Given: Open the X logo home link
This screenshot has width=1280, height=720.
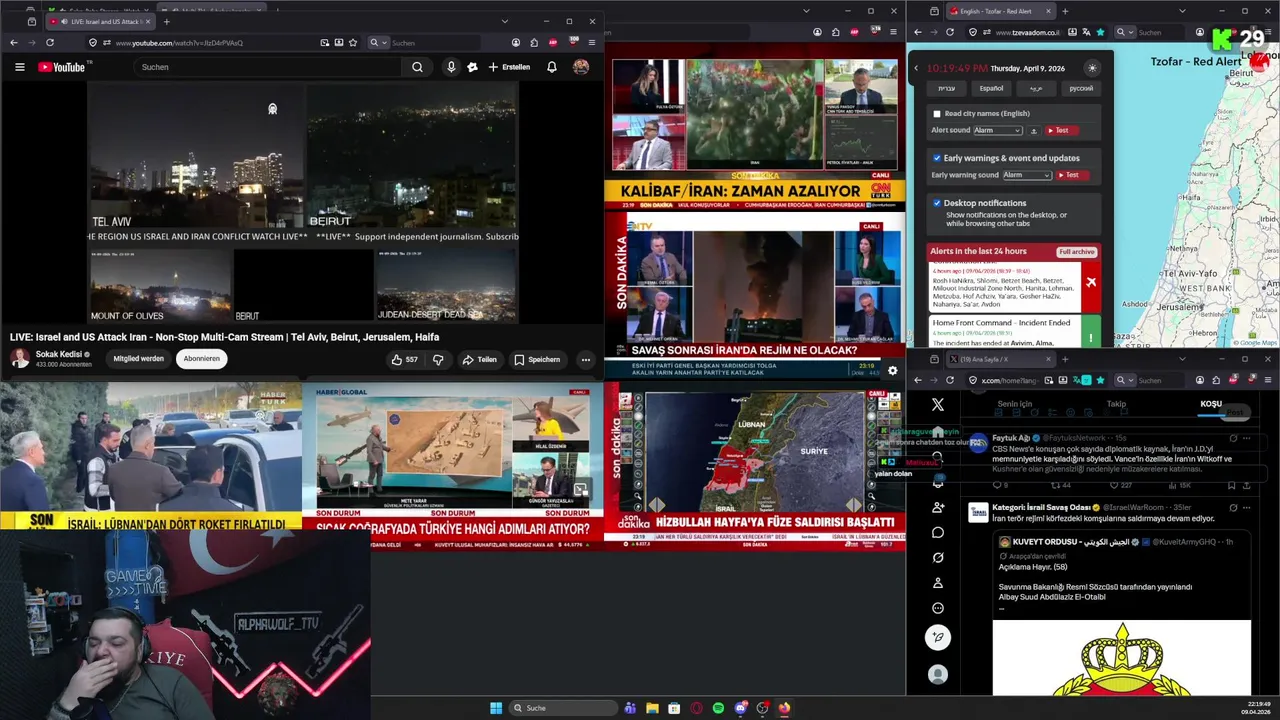Looking at the screenshot, I should [x=938, y=405].
